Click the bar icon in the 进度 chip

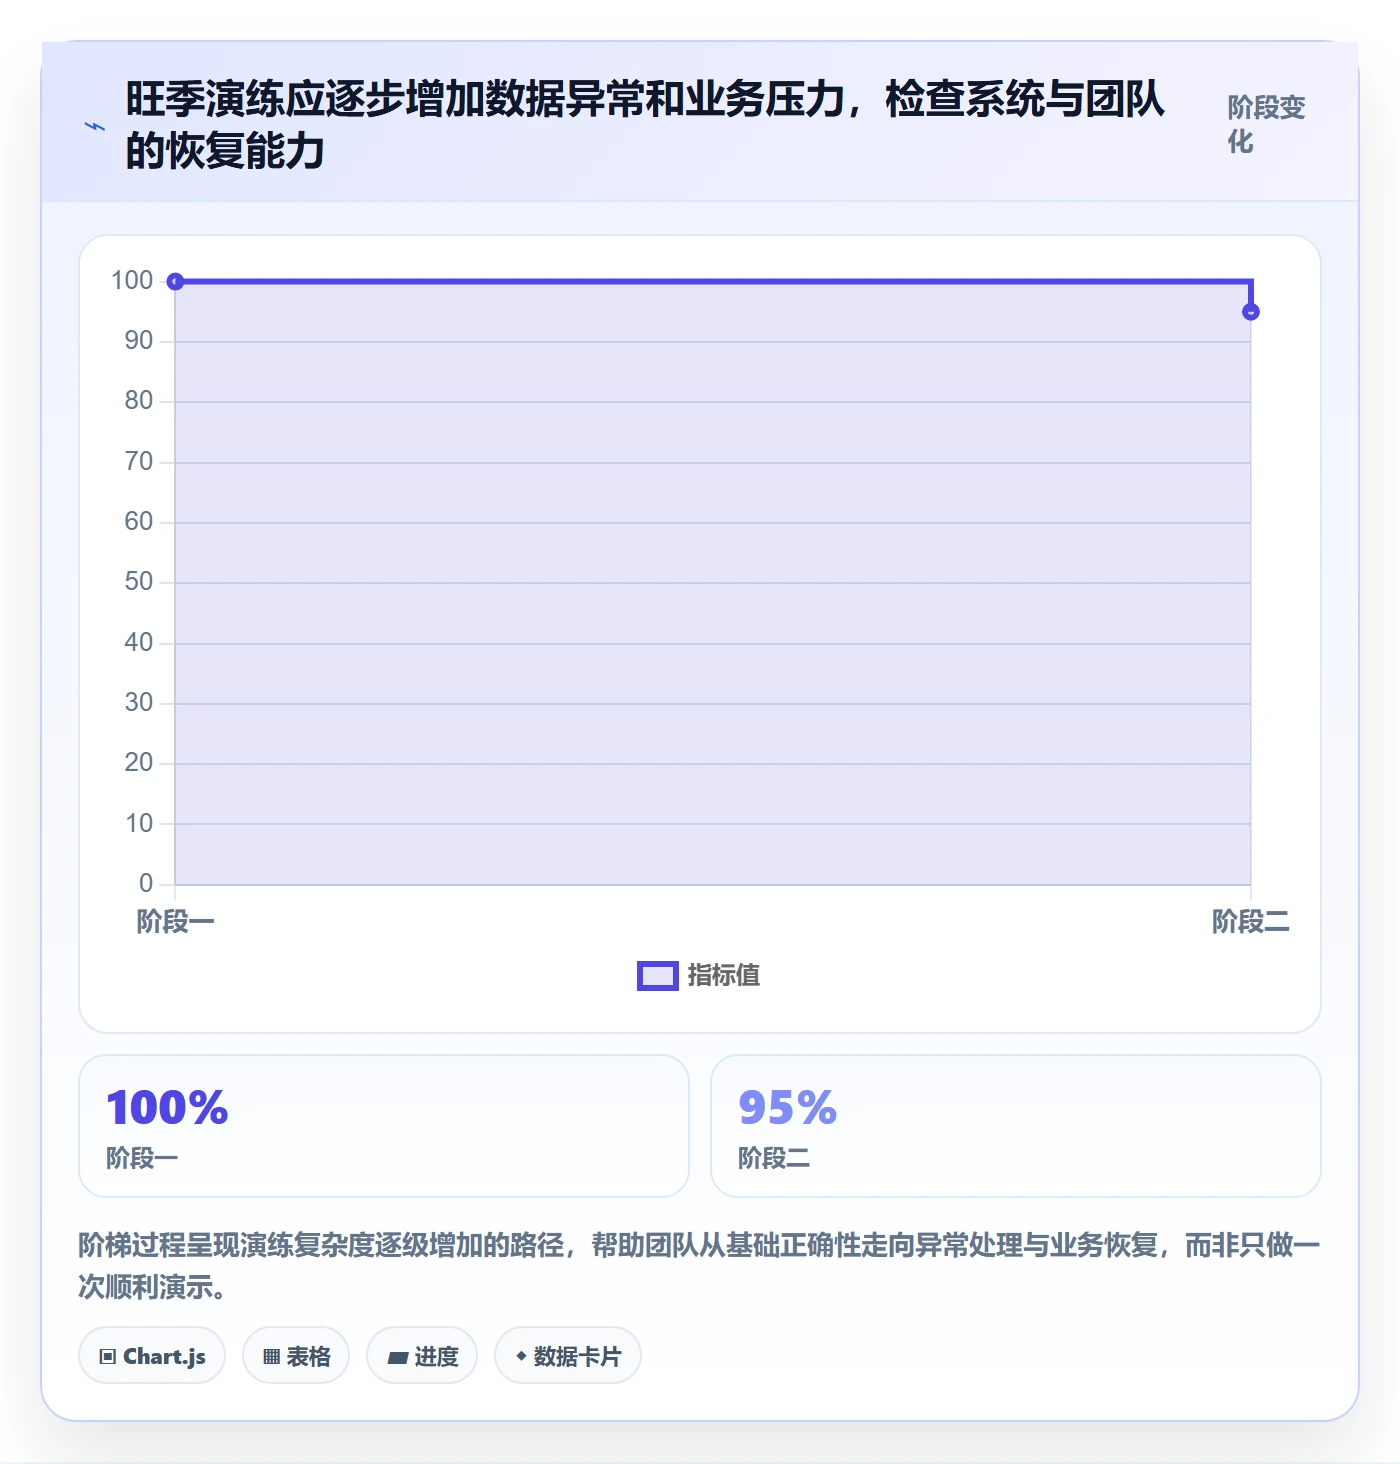[x=398, y=1358]
